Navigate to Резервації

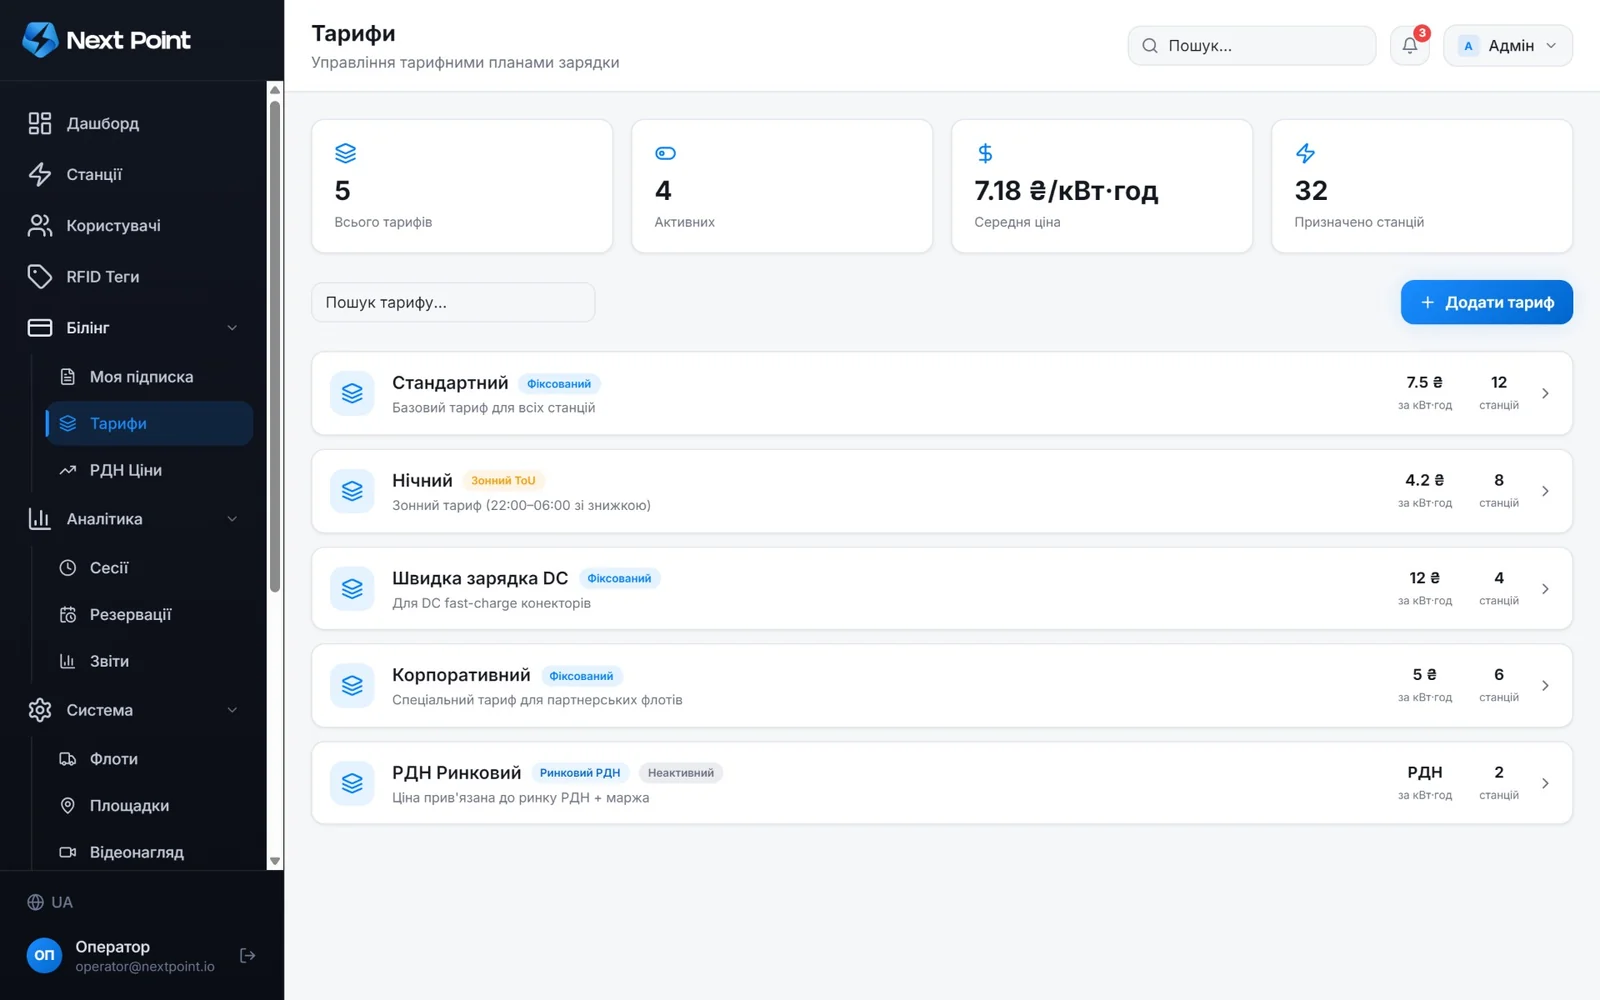[x=149, y=614]
